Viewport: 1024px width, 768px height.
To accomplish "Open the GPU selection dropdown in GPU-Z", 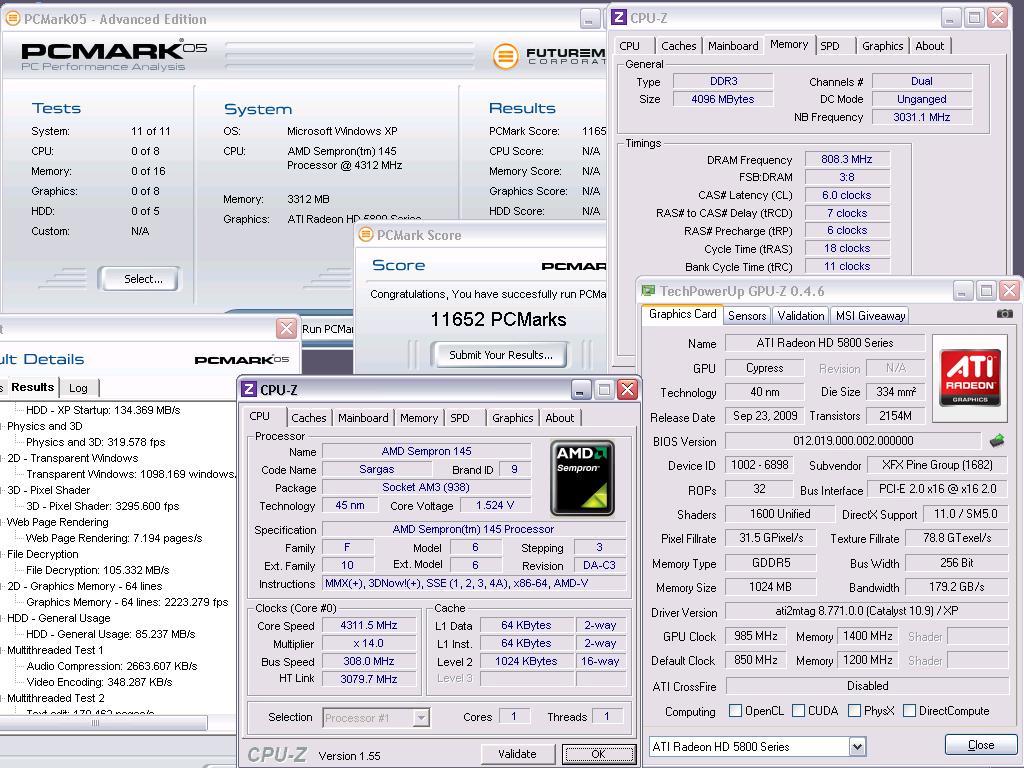I will (857, 746).
